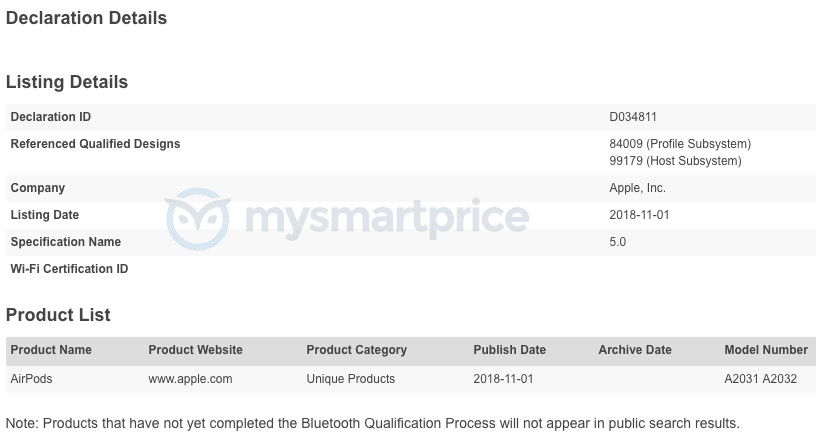Viewport: 816px width, 439px height.
Task: Click the Publish Date column header
Action: (509, 350)
